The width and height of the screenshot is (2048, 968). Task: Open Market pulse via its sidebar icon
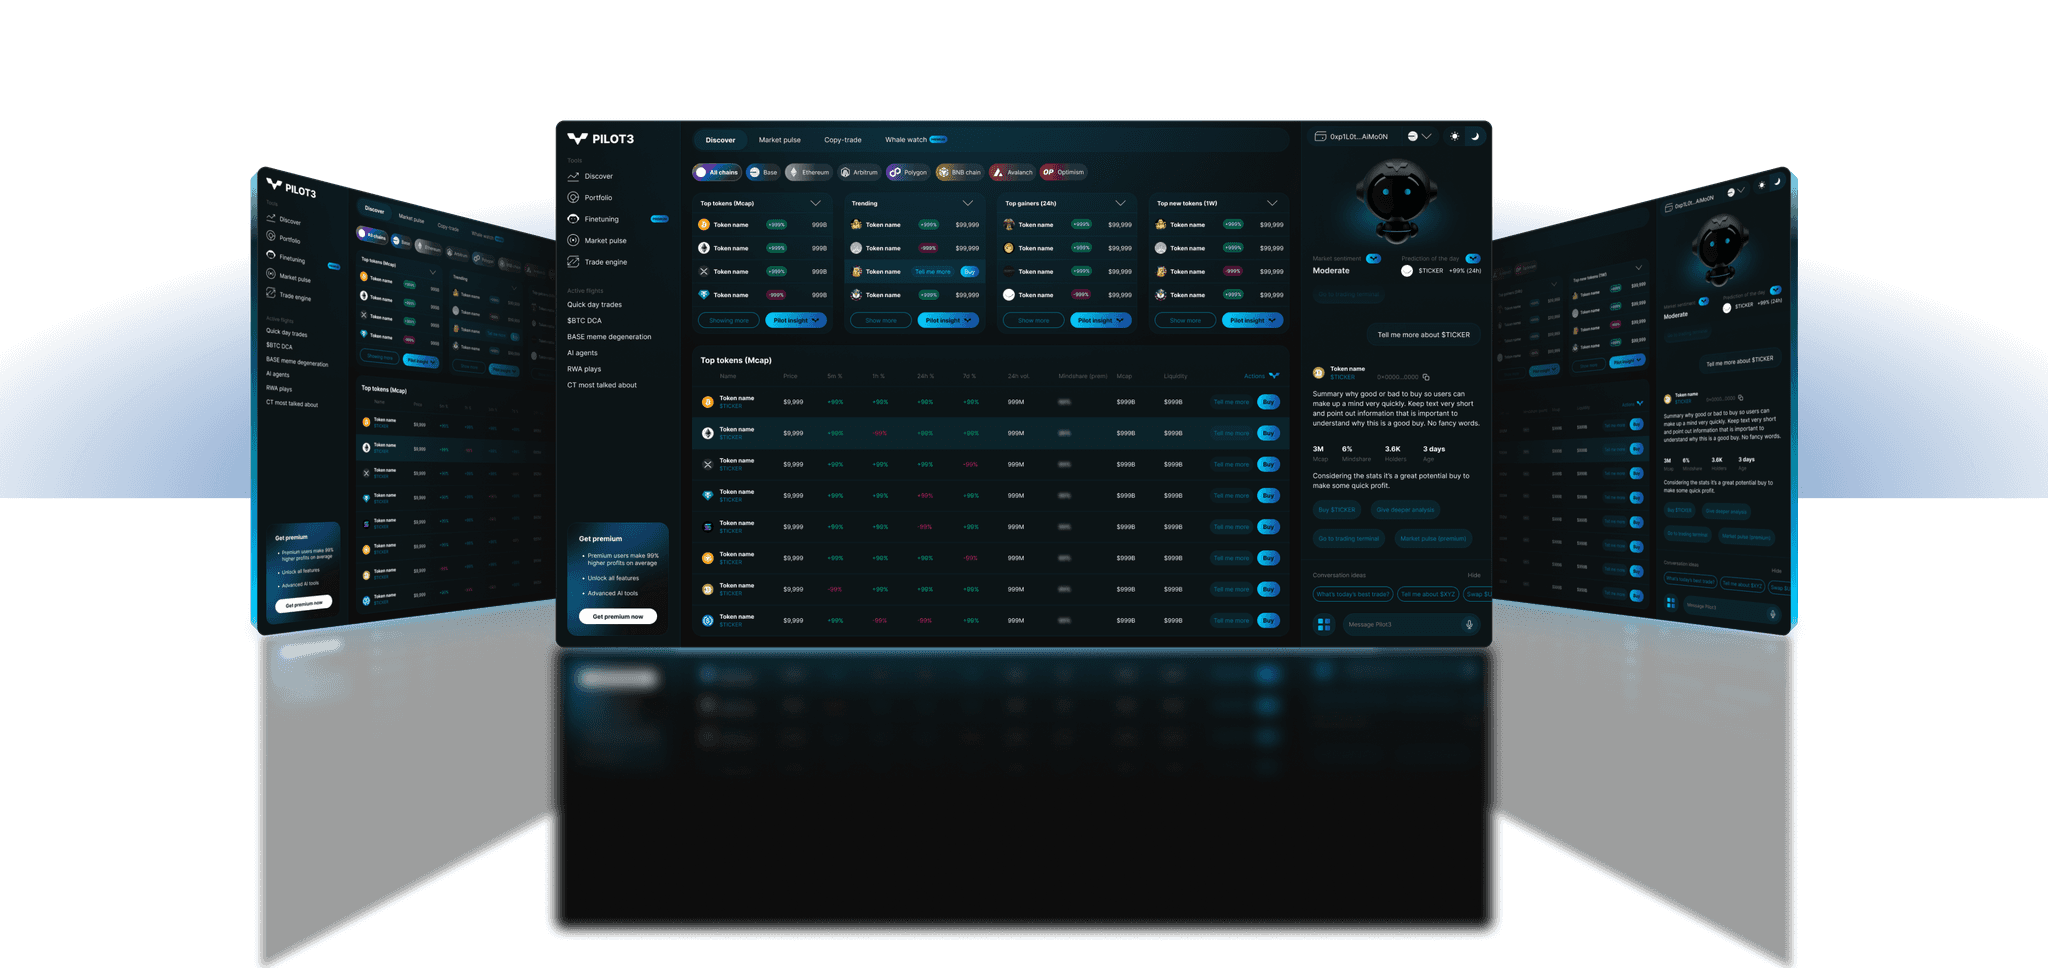(x=573, y=240)
